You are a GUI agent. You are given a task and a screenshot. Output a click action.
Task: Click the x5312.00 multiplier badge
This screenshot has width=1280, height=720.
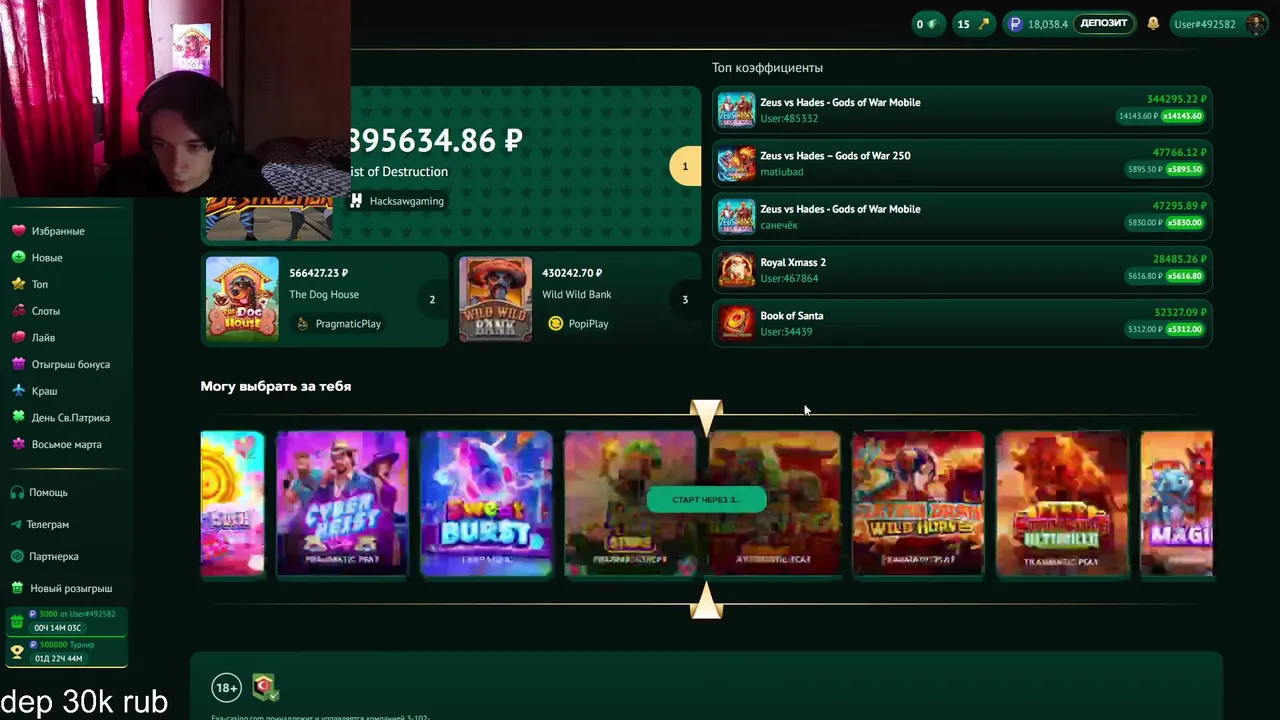pos(1184,329)
